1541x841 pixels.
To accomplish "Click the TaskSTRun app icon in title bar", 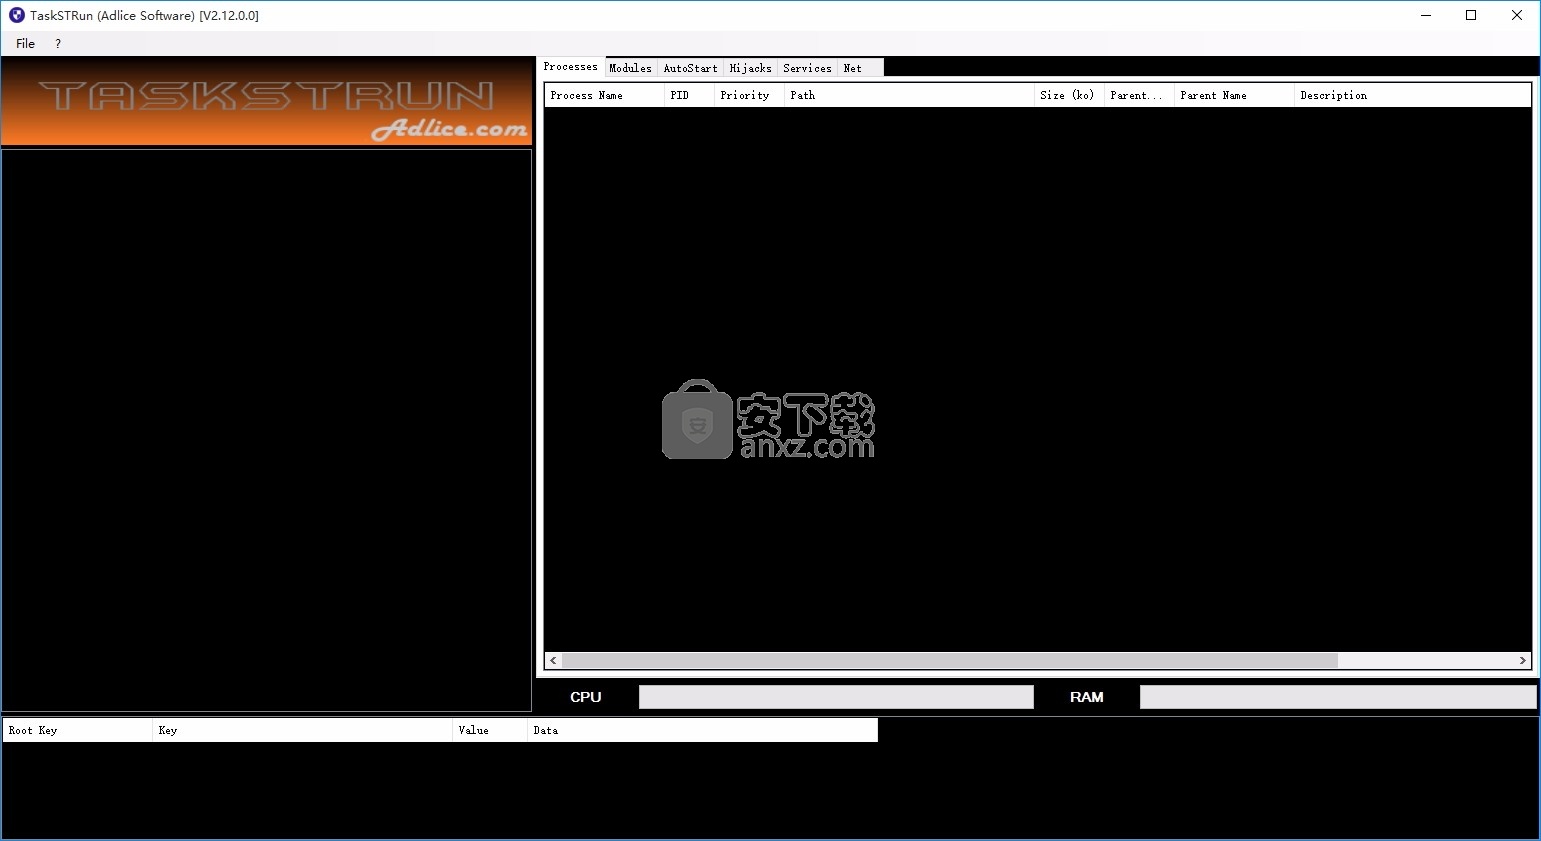I will [x=16, y=15].
